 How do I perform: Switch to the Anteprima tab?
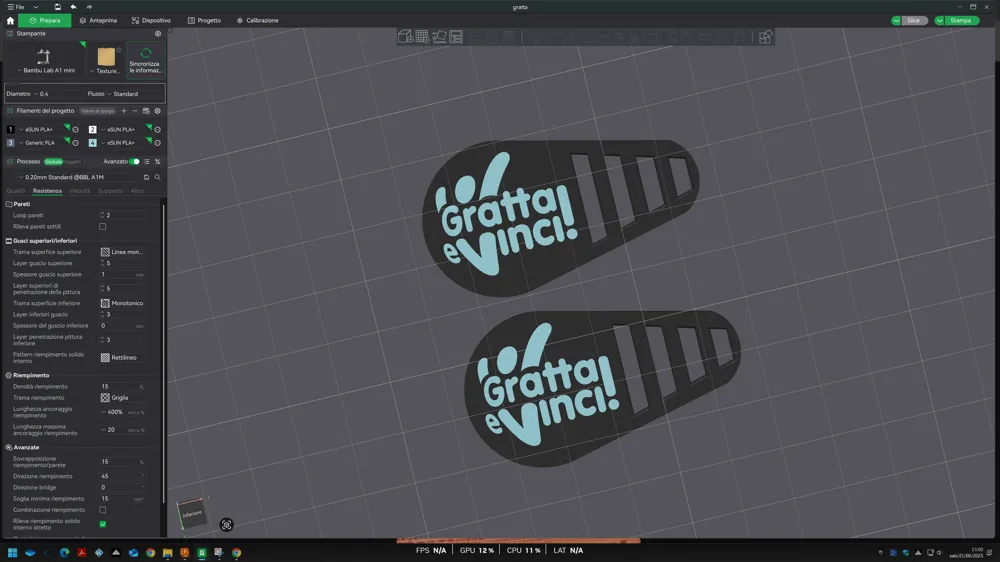pos(98,20)
